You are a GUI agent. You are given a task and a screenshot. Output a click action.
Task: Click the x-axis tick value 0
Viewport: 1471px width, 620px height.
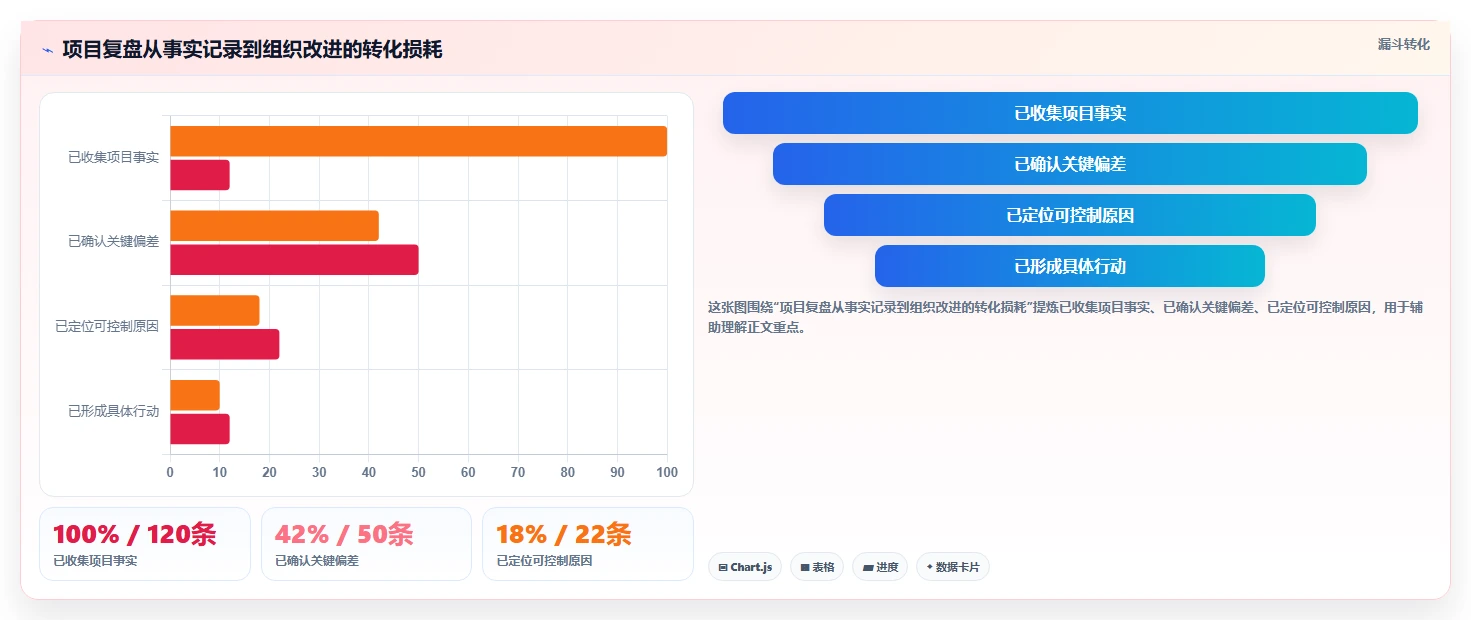pos(170,472)
